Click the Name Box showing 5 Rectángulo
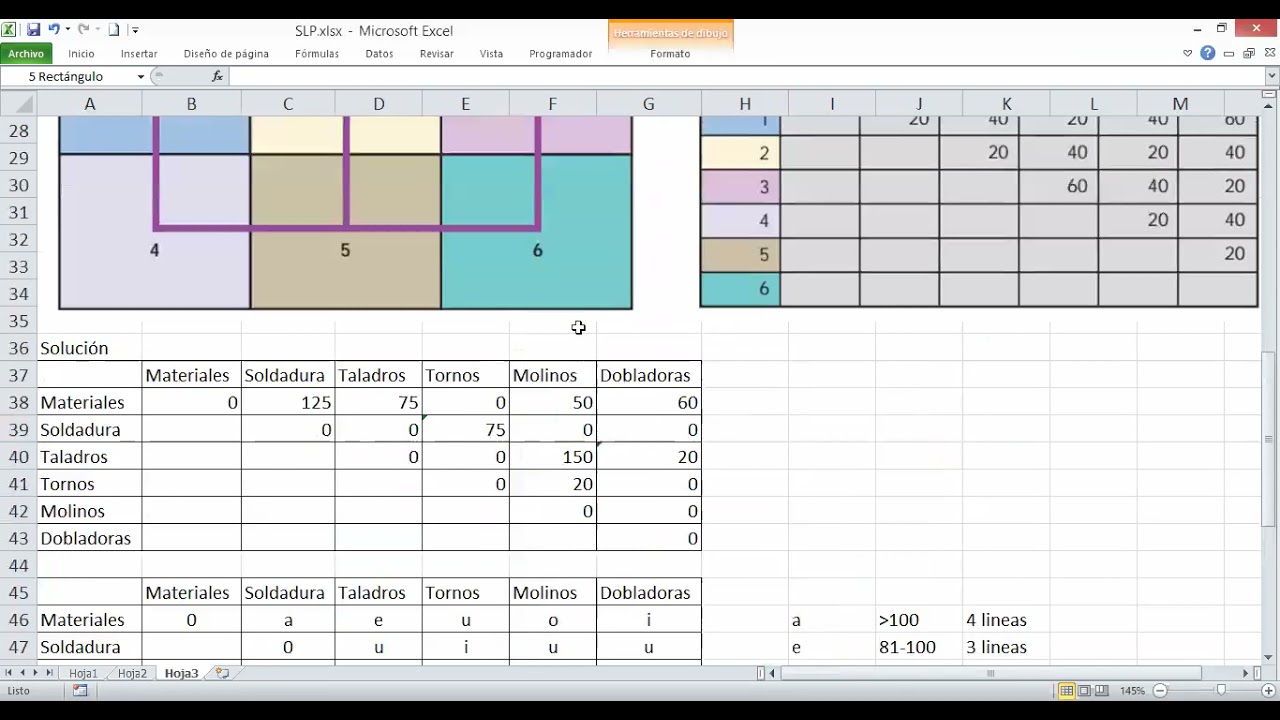 click(66, 77)
